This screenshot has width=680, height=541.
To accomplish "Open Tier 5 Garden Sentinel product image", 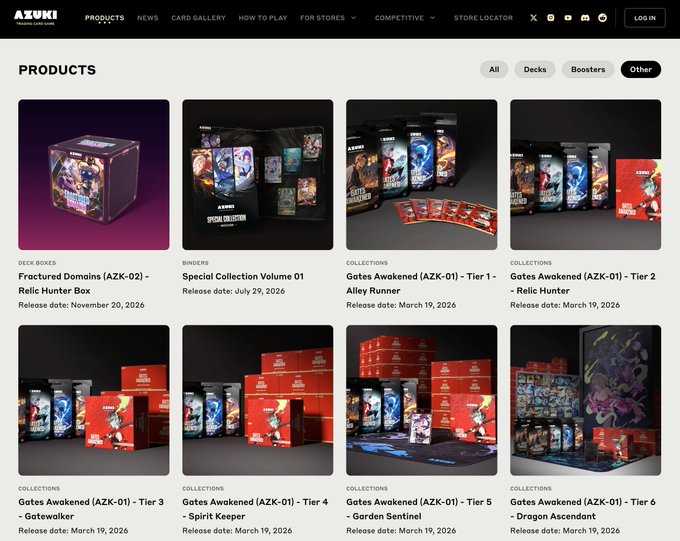I will point(422,400).
